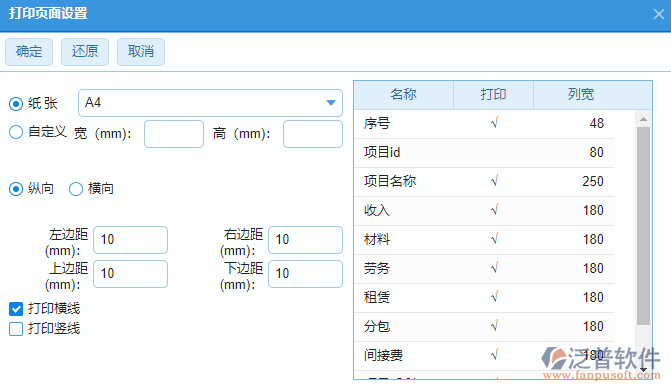The image size is (671, 391).
Task: Click the 打印 column header
Action: pos(493,95)
